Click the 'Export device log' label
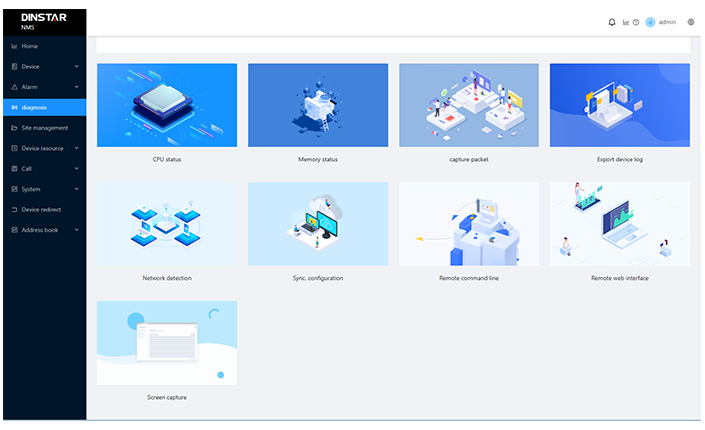 [x=620, y=159]
